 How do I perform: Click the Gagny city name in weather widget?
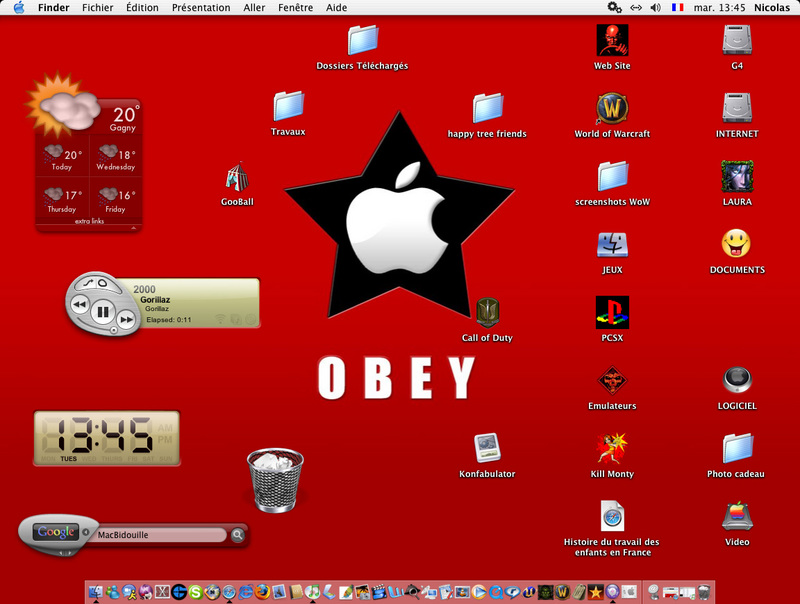coord(122,128)
